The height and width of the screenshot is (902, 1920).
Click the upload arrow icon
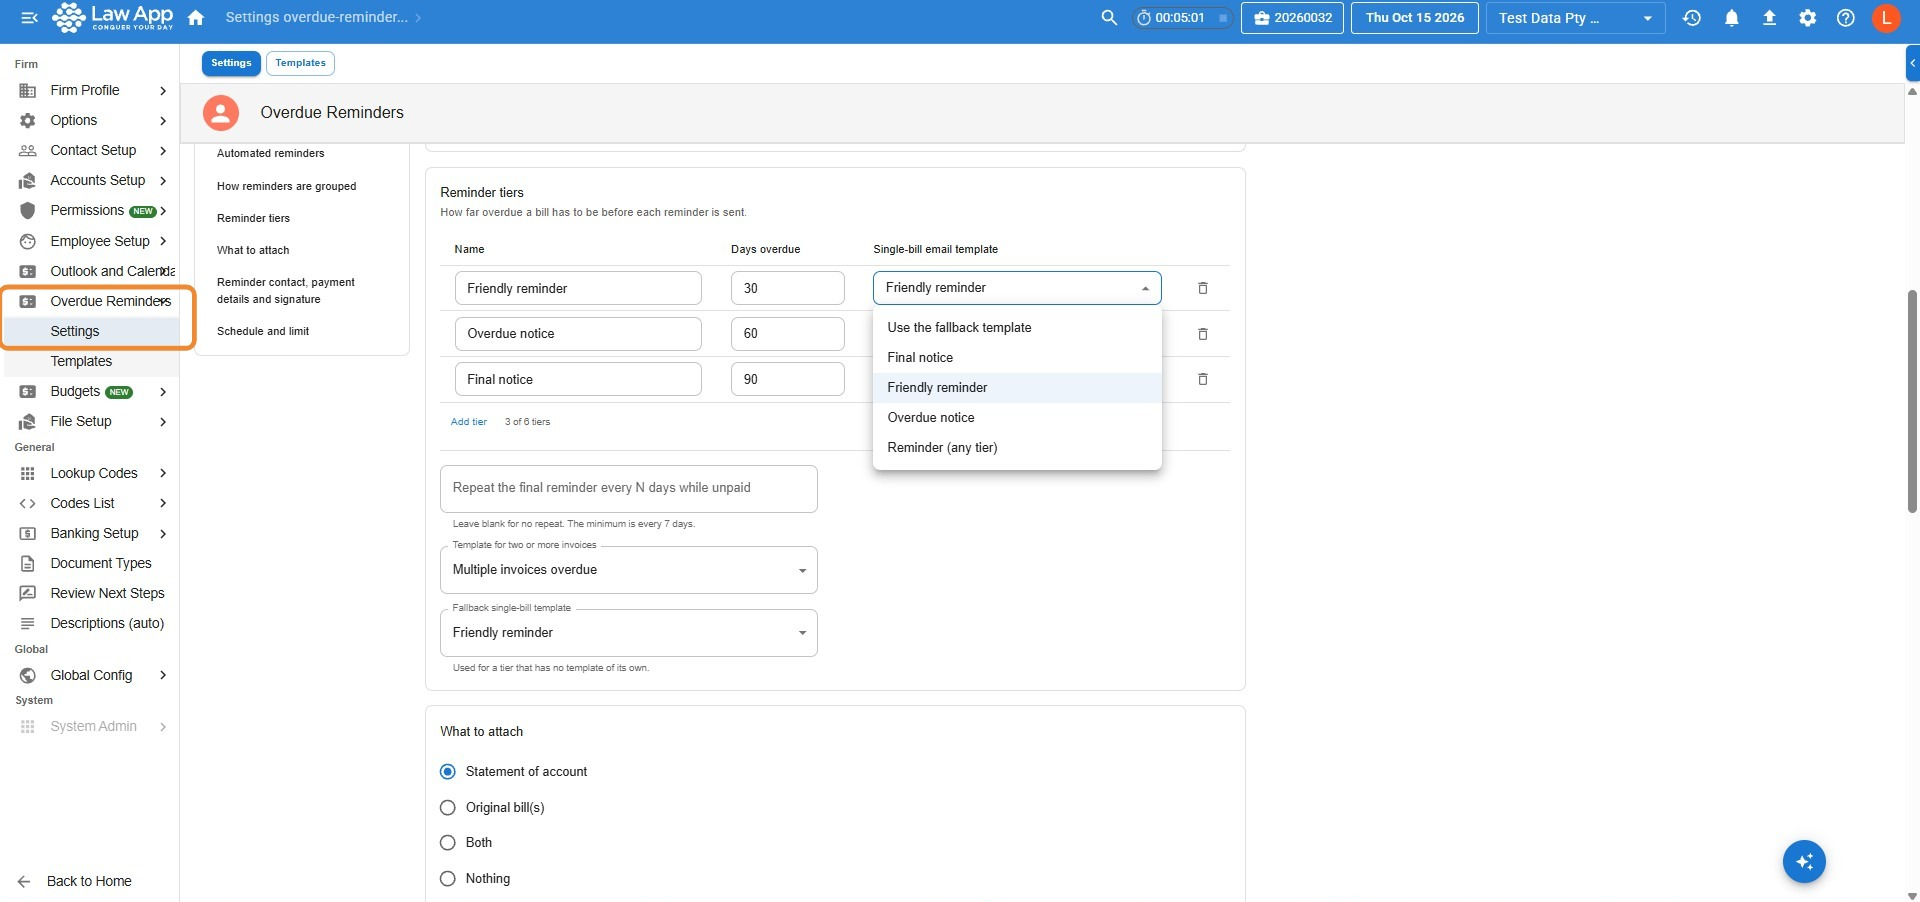coord(1769,18)
